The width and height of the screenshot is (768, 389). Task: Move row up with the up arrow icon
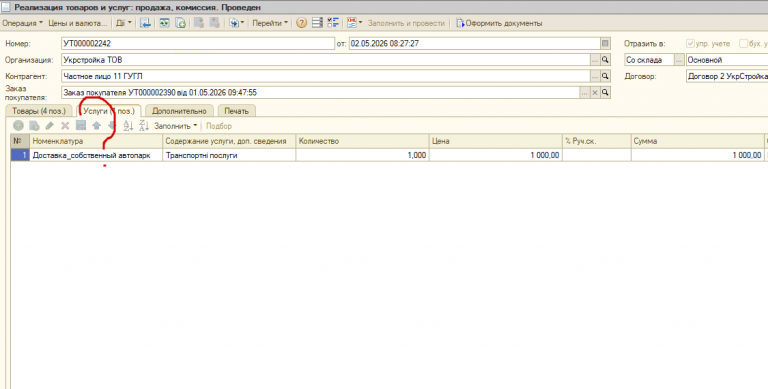tap(96, 126)
